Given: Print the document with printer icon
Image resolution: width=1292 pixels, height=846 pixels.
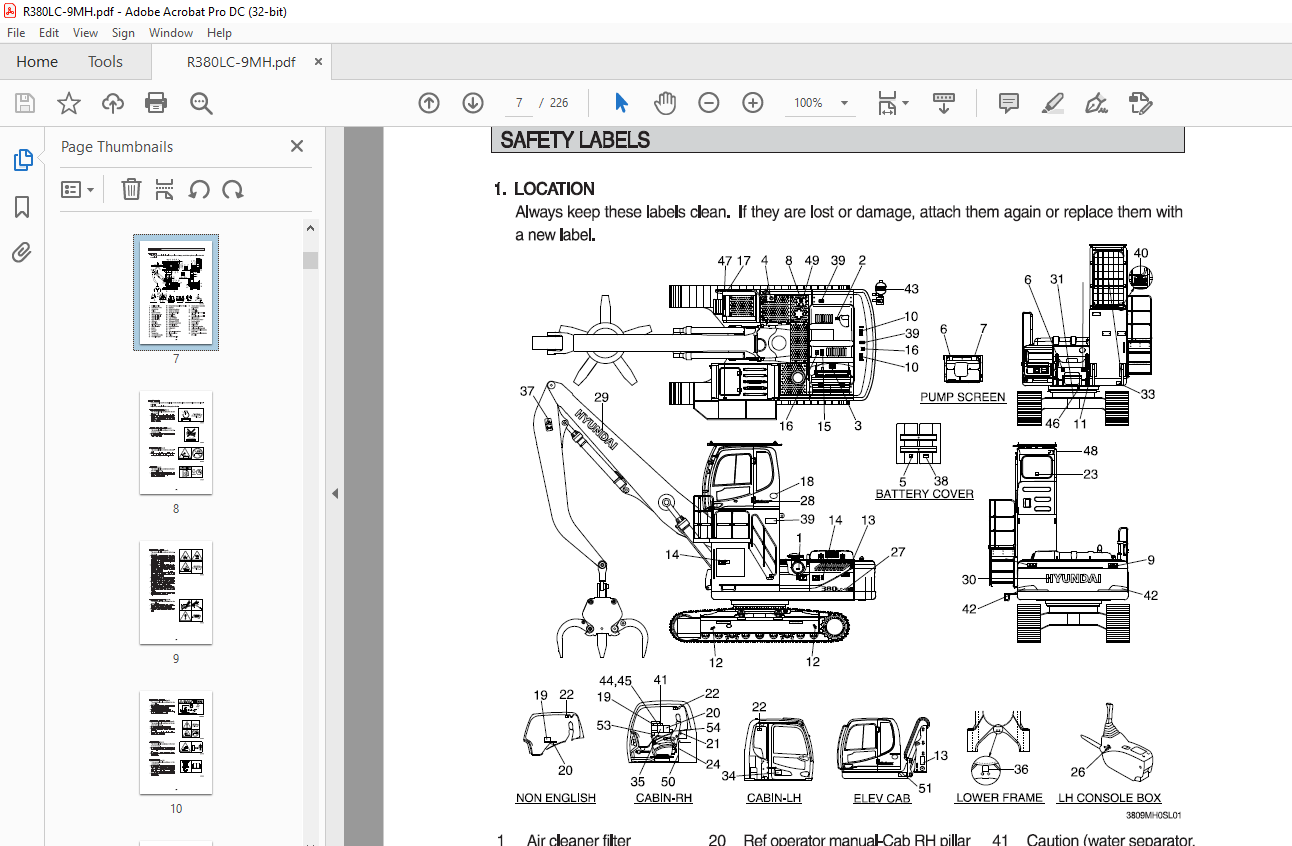Looking at the screenshot, I should [x=156, y=103].
